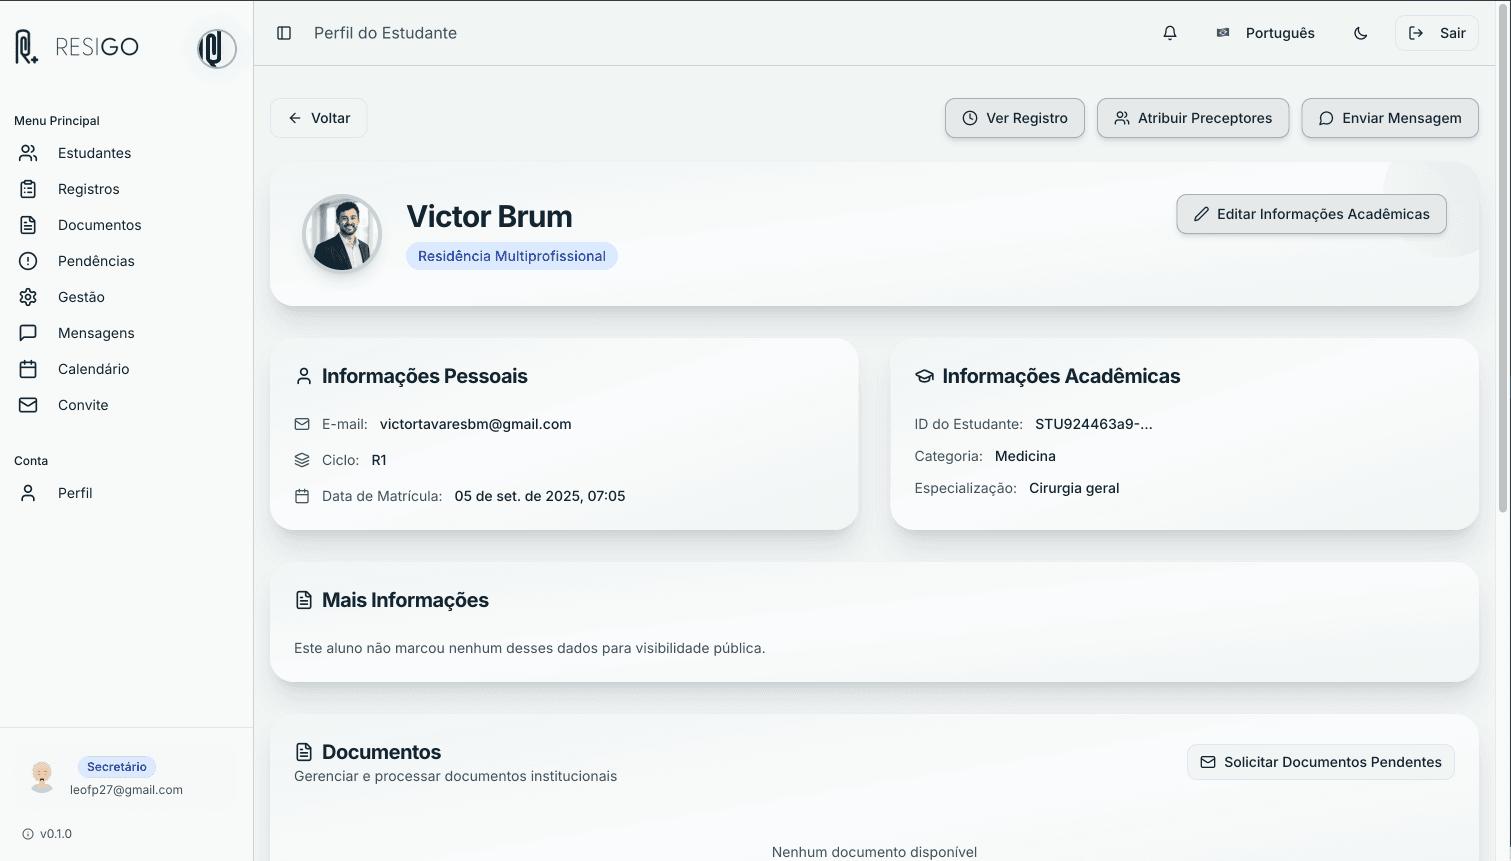Click the Registros clipboard icon
1511x861 pixels.
[28, 189]
